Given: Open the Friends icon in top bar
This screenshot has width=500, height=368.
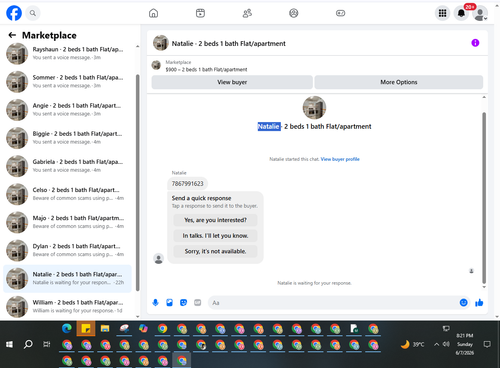Looking at the screenshot, I should pyautogui.click(x=247, y=13).
